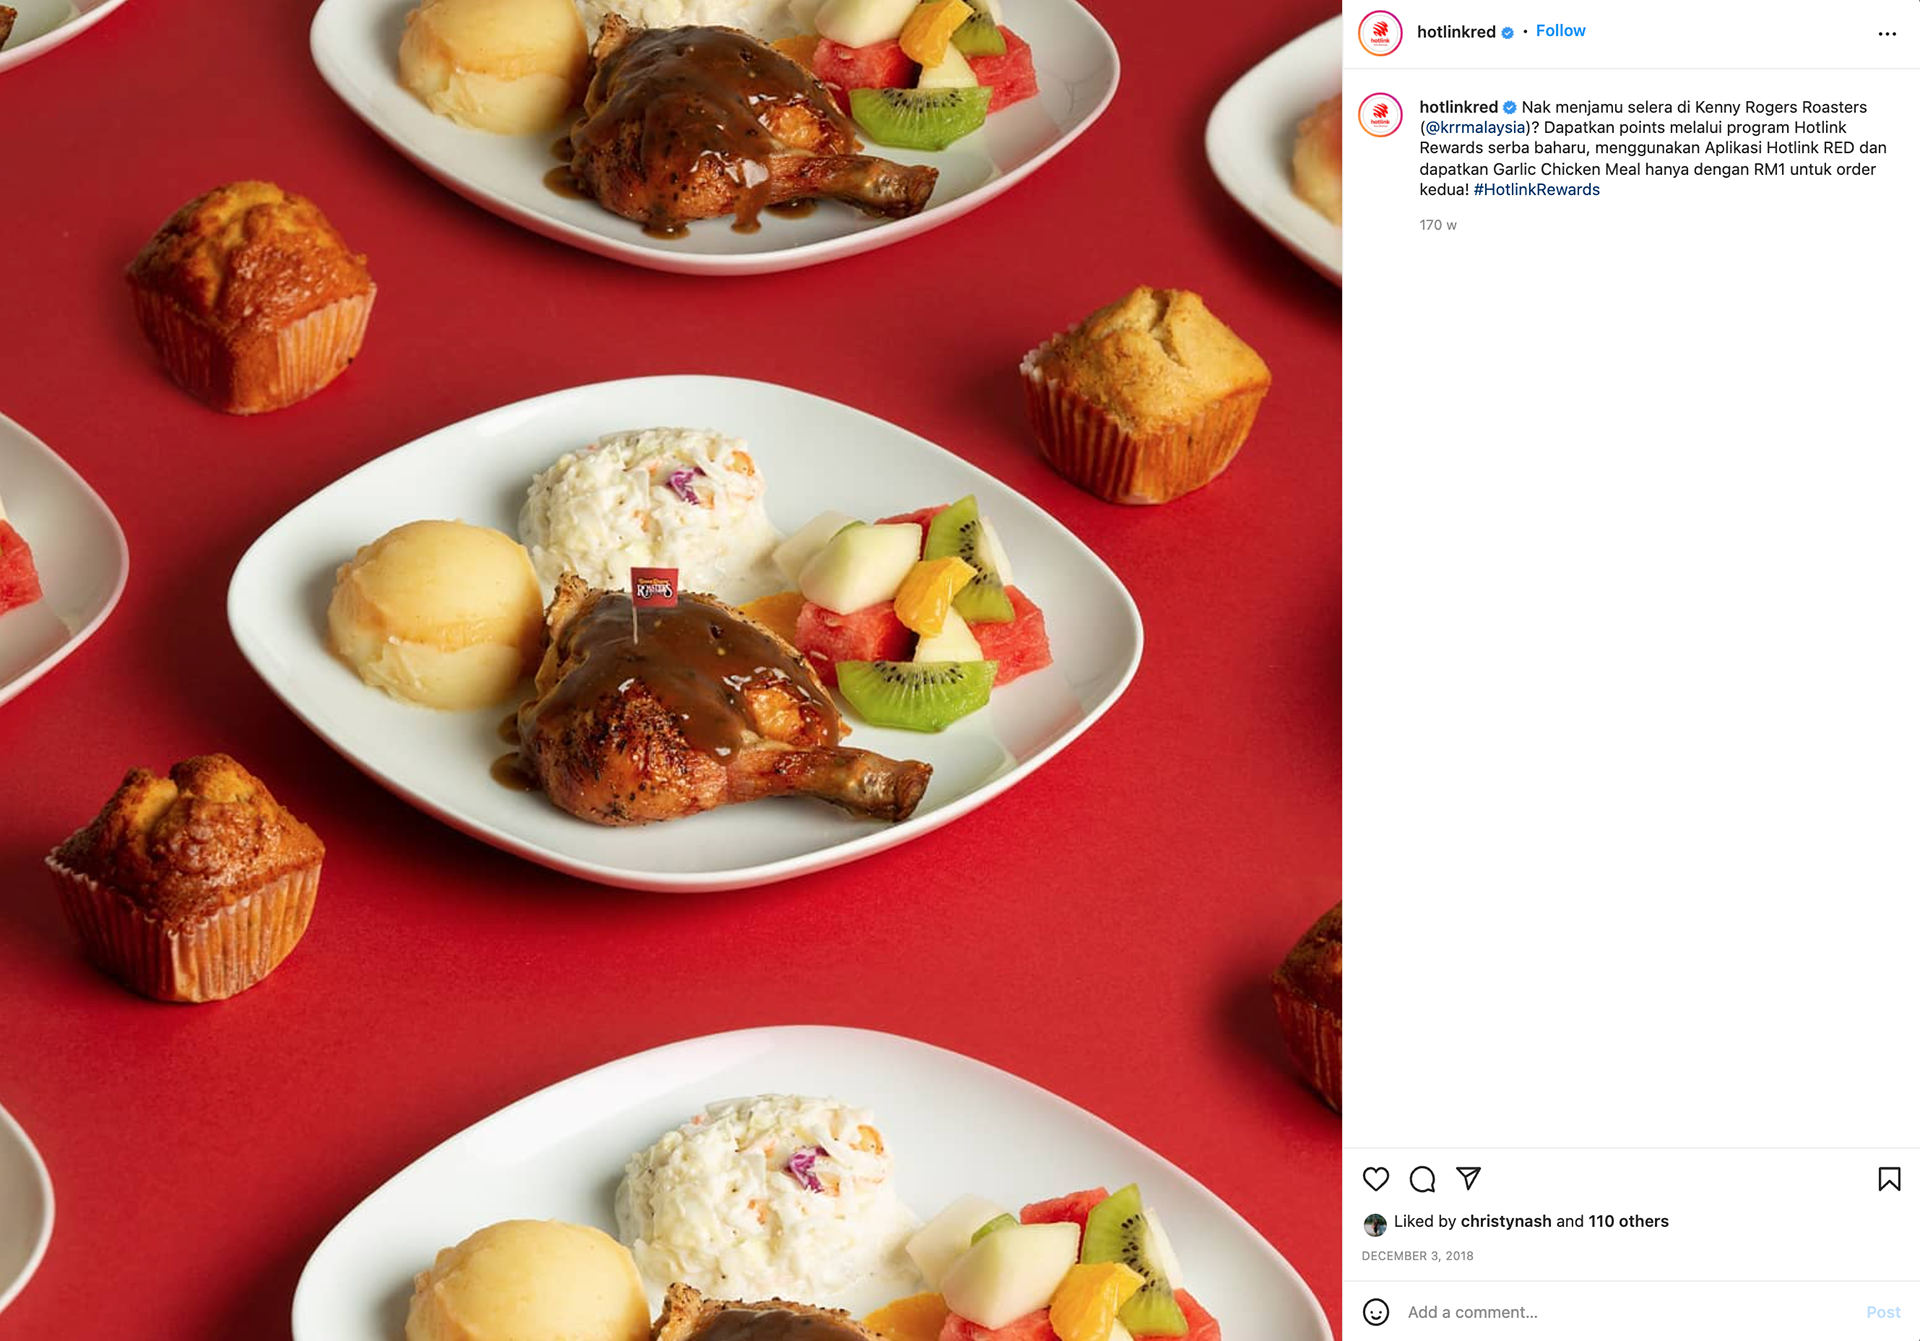The image size is (1920, 1341).
Task: Click the hotlinkred username in header
Action: click(1456, 32)
